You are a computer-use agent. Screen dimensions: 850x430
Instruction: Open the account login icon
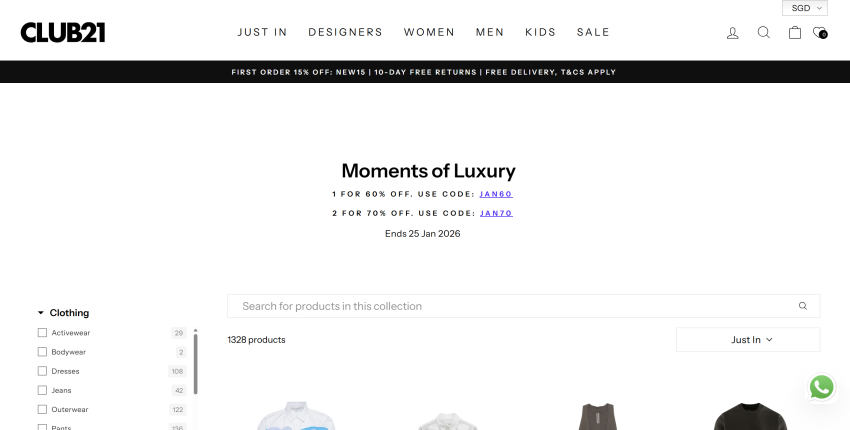(x=733, y=32)
